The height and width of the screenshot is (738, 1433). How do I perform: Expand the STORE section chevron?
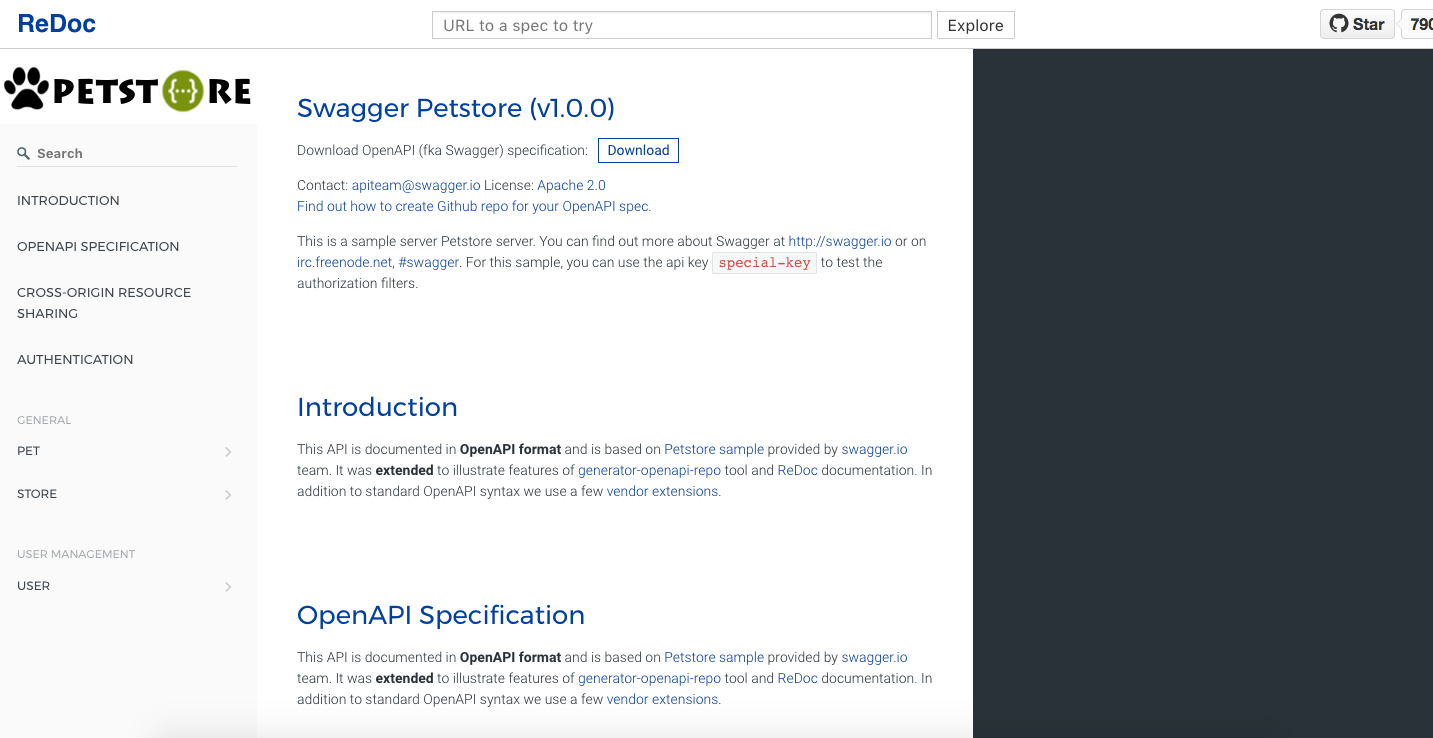(x=227, y=494)
